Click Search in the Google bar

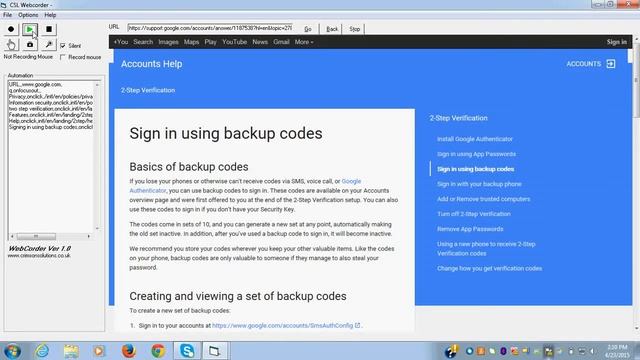pyautogui.click(x=143, y=42)
